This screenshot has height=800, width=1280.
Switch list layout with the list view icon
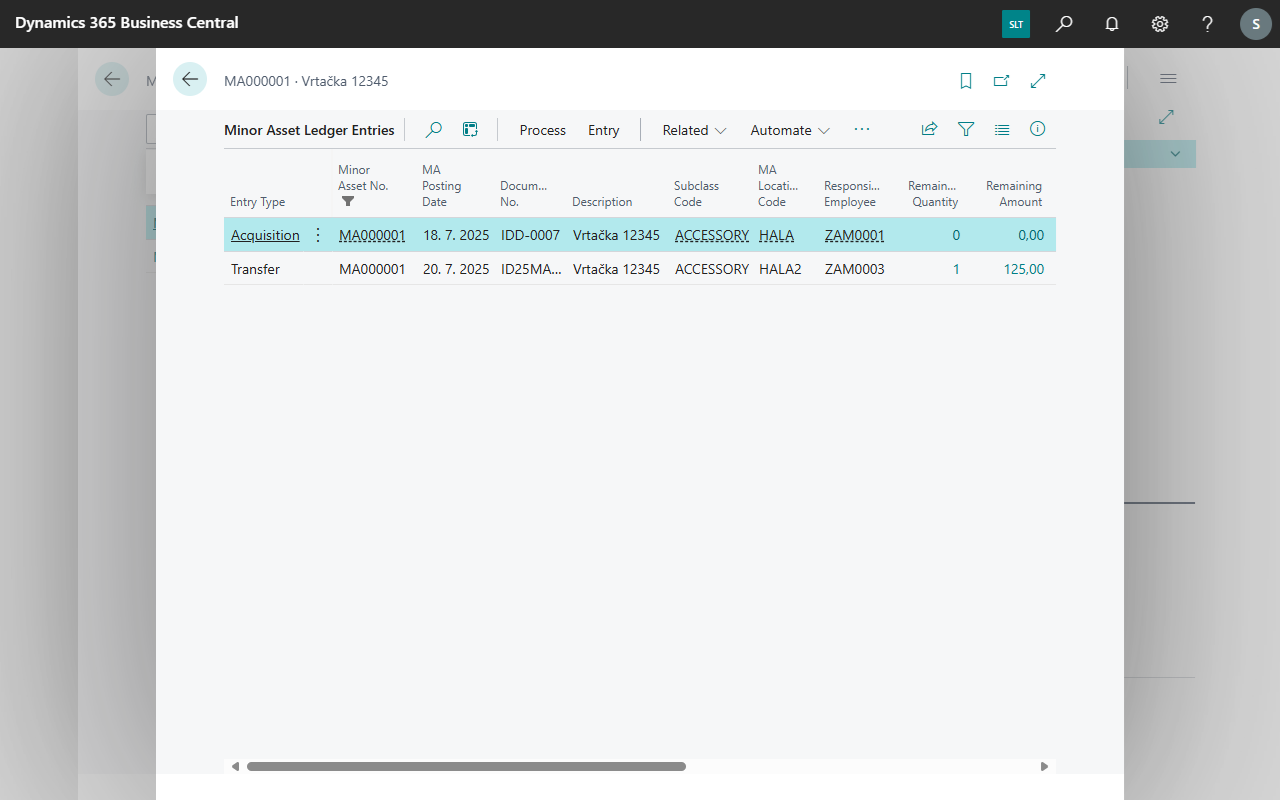1002,129
